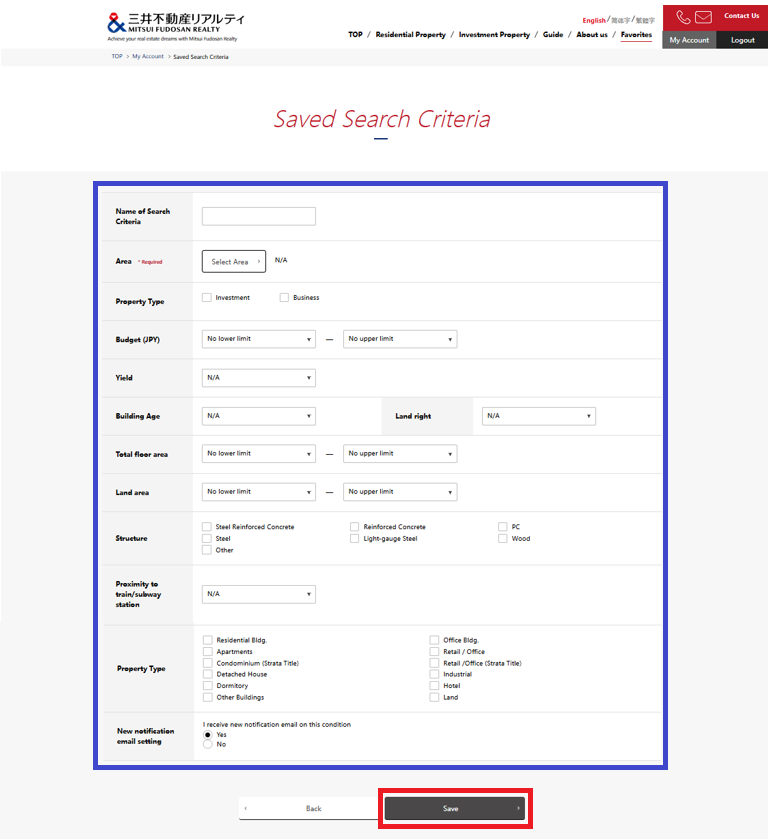This screenshot has height=839, width=768.
Task: Follow the My Account breadcrumb link
Action: (x=147, y=57)
